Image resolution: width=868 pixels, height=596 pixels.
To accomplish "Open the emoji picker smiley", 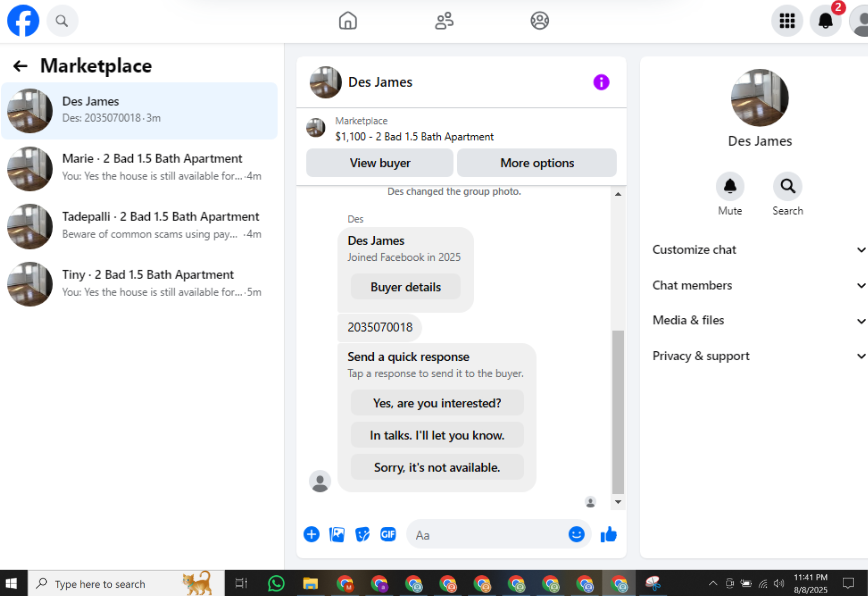I will click(x=576, y=534).
